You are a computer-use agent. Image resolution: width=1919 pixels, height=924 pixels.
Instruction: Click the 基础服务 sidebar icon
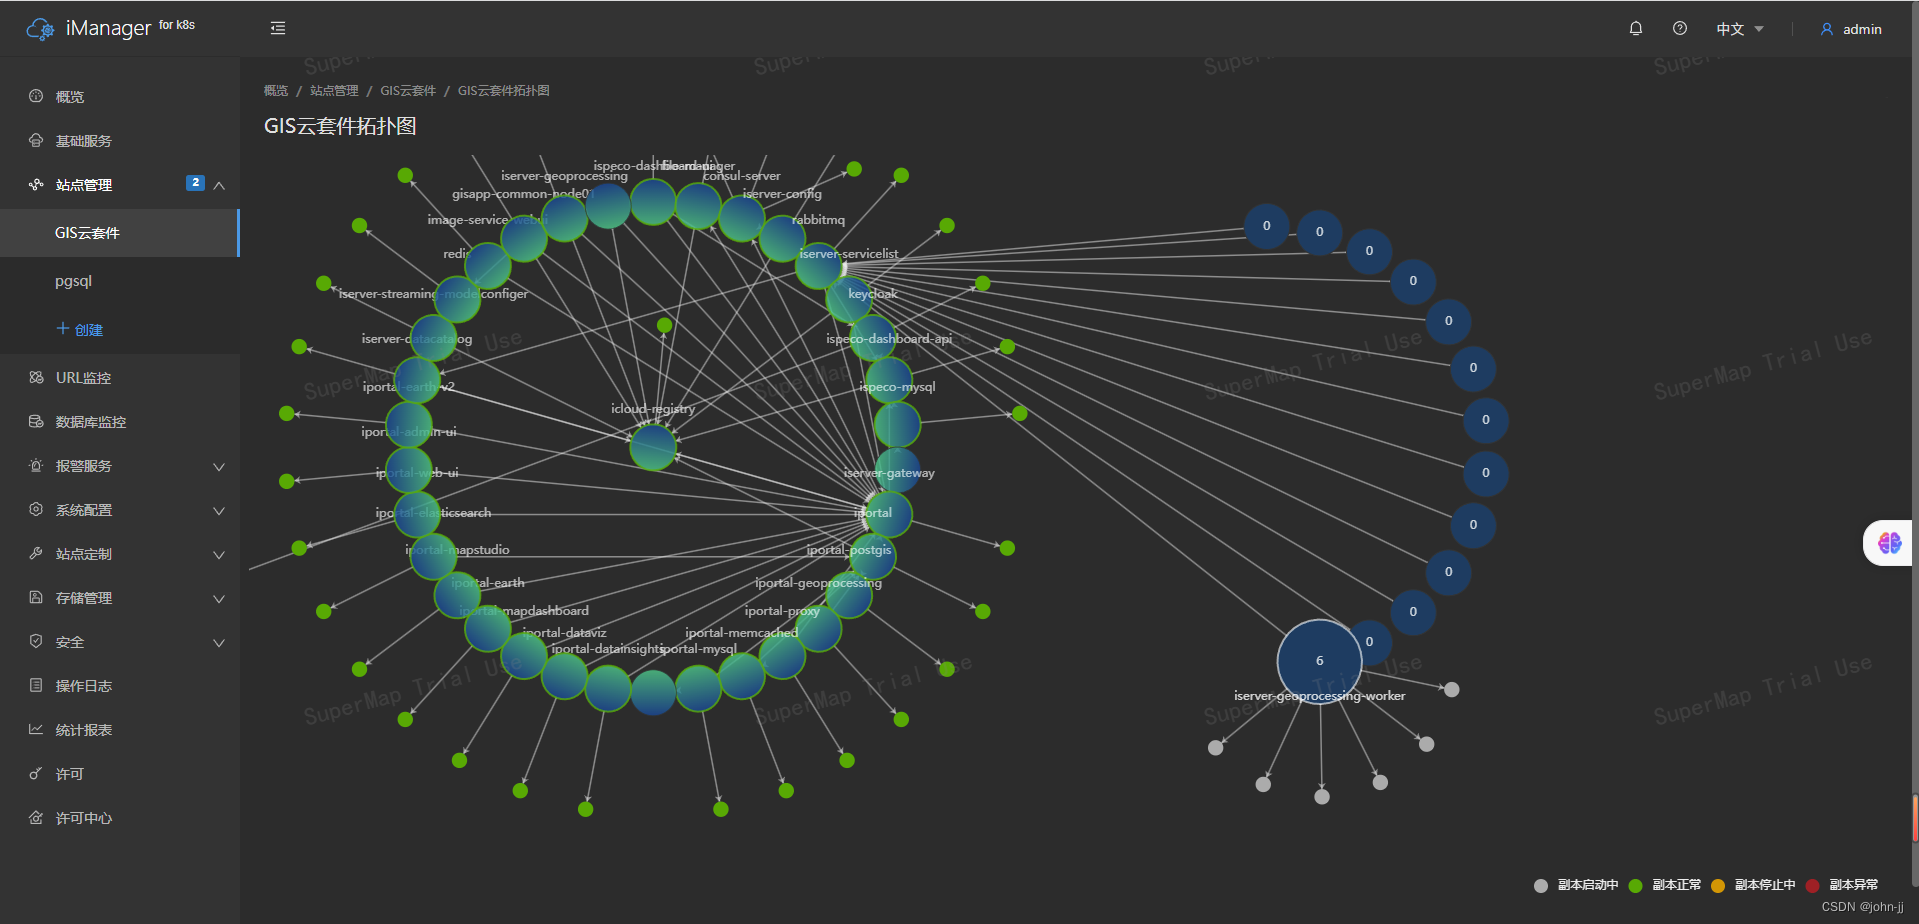point(36,140)
